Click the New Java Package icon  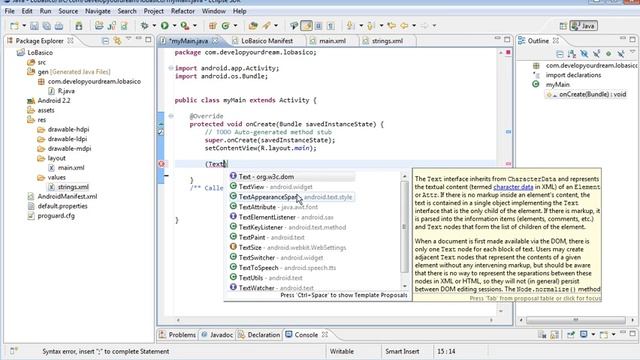coord(213,26)
